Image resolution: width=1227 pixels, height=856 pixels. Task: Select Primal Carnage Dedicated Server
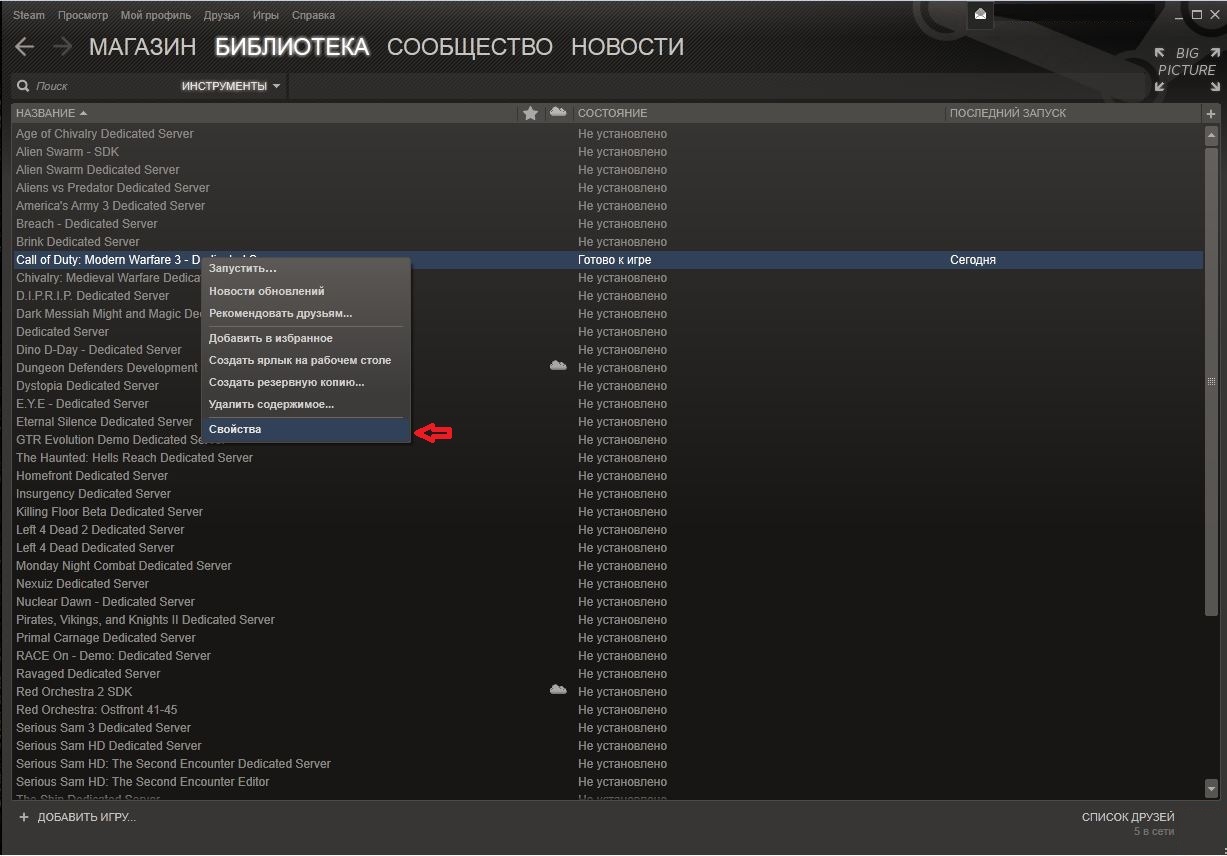pyautogui.click(x=106, y=638)
